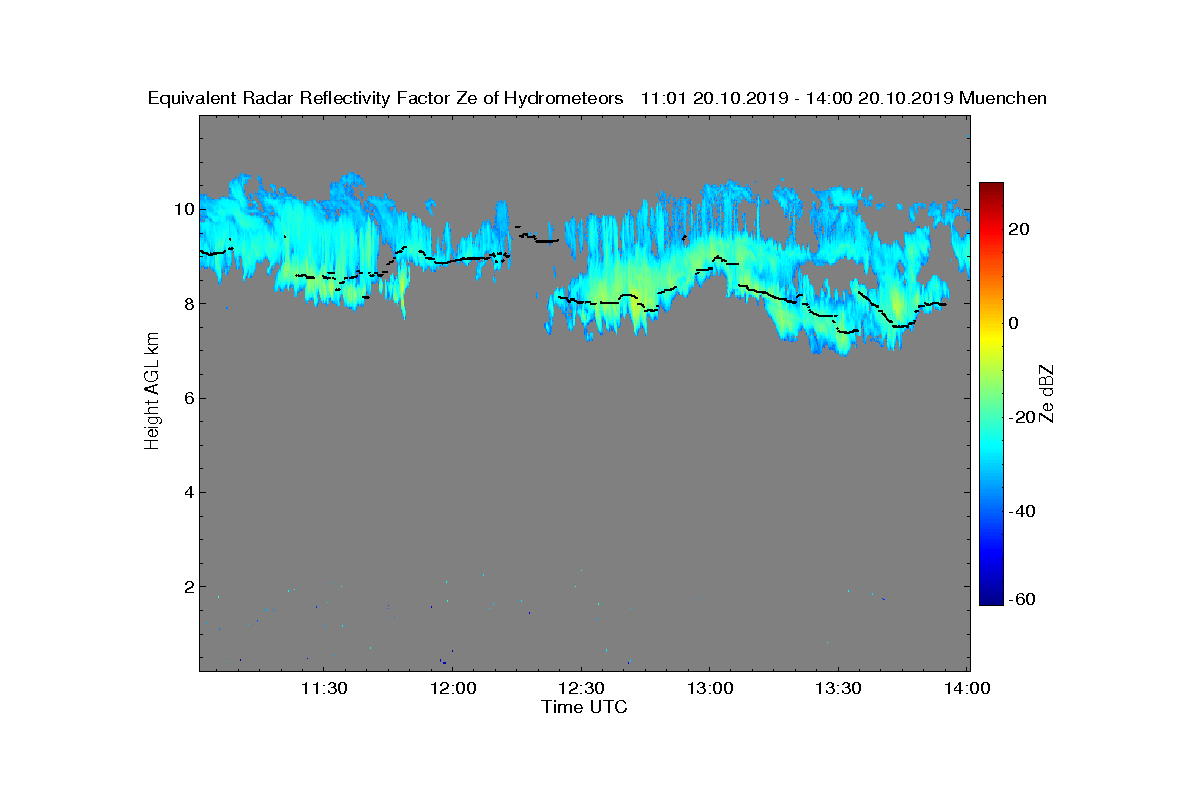
Task: Click the height tick label '6'
Action: click(188, 398)
